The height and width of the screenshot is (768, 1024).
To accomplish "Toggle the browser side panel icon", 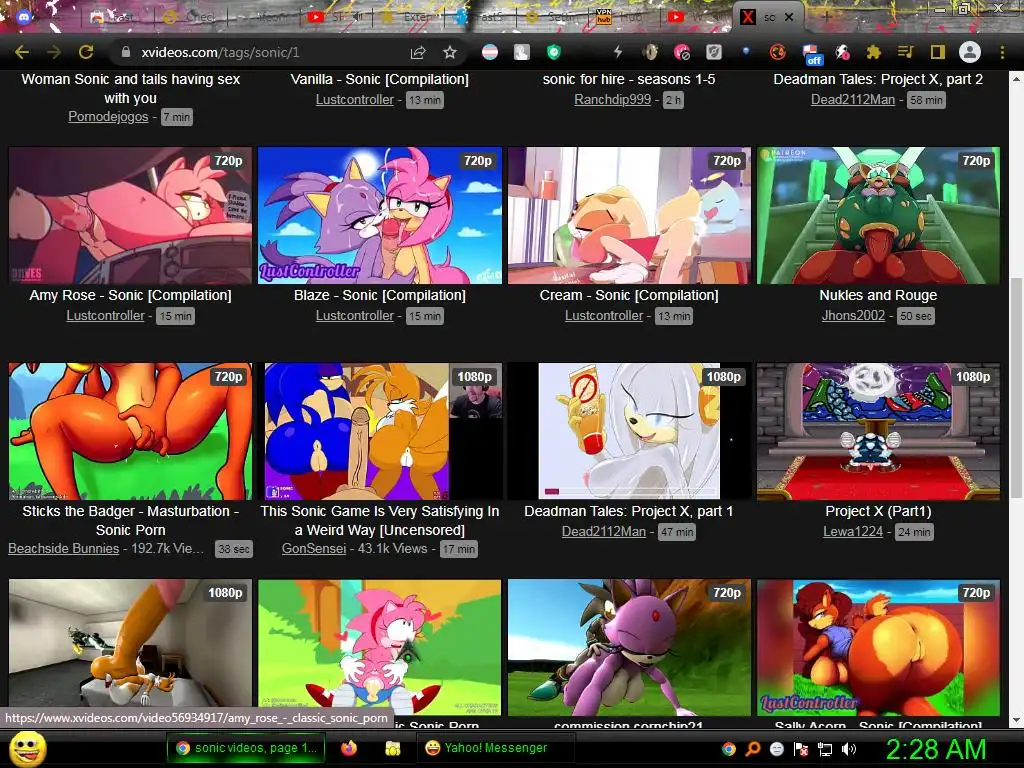I will click(x=937, y=52).
